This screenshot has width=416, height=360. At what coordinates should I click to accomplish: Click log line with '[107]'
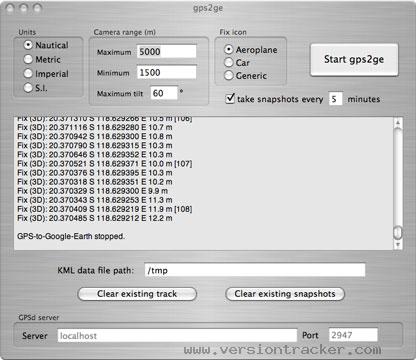tap(105, 164)
